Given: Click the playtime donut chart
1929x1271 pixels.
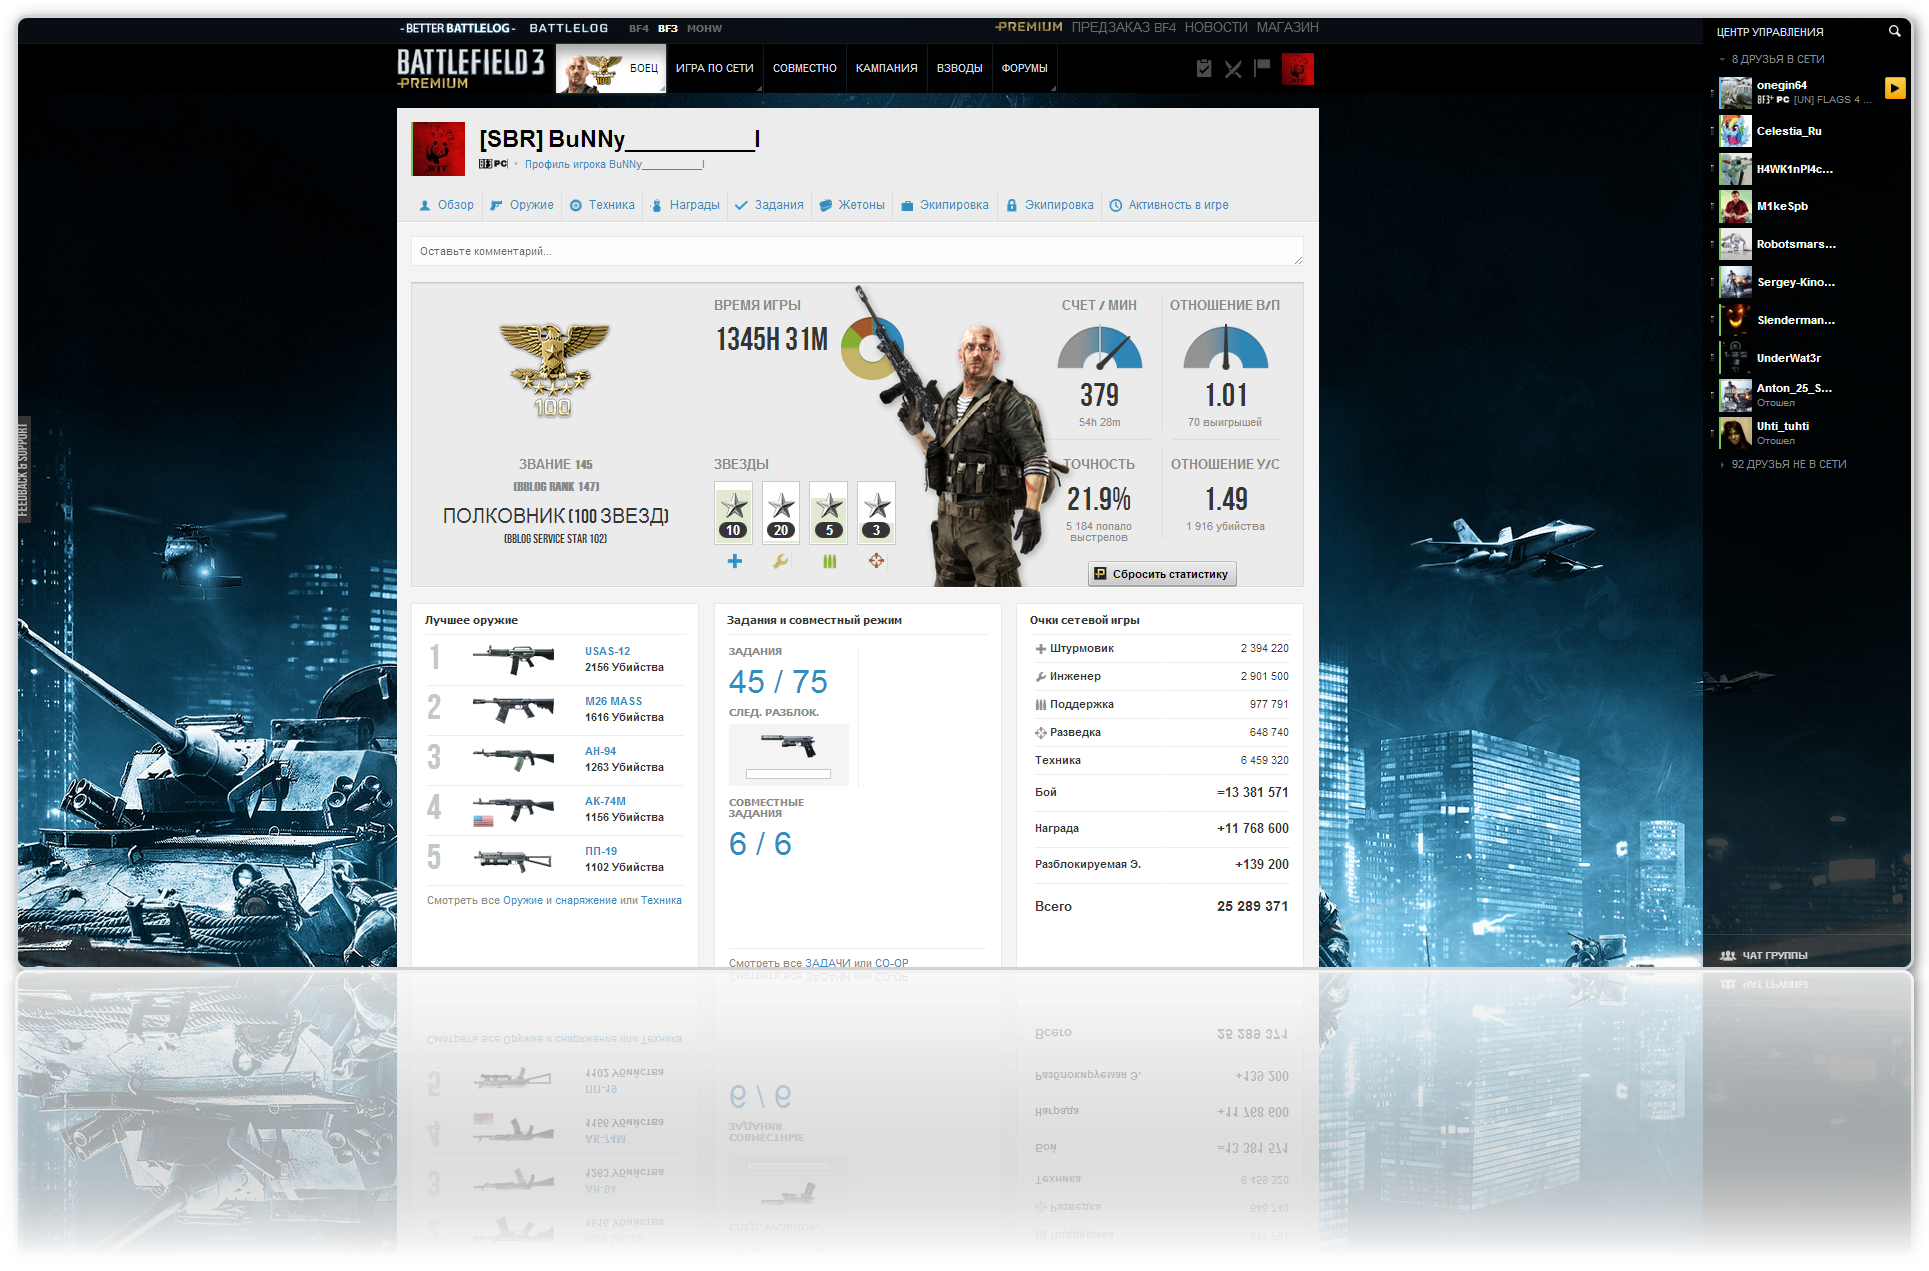Looking at the screenshot, I should pos(872,348).
